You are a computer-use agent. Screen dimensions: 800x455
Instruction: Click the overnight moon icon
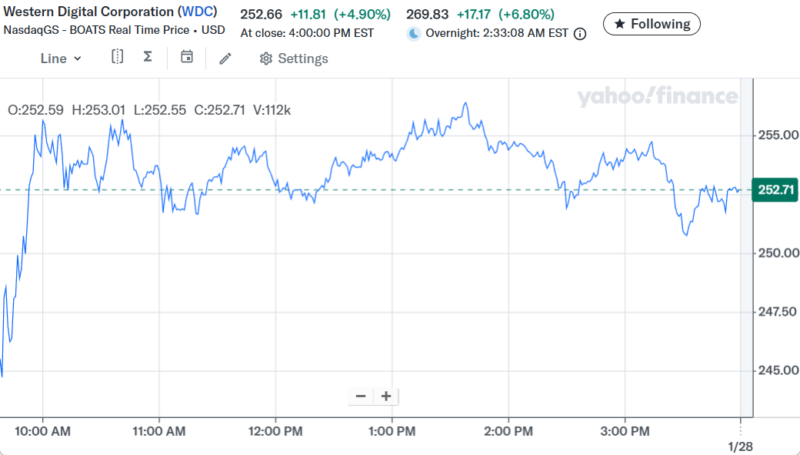coord(414,33)
